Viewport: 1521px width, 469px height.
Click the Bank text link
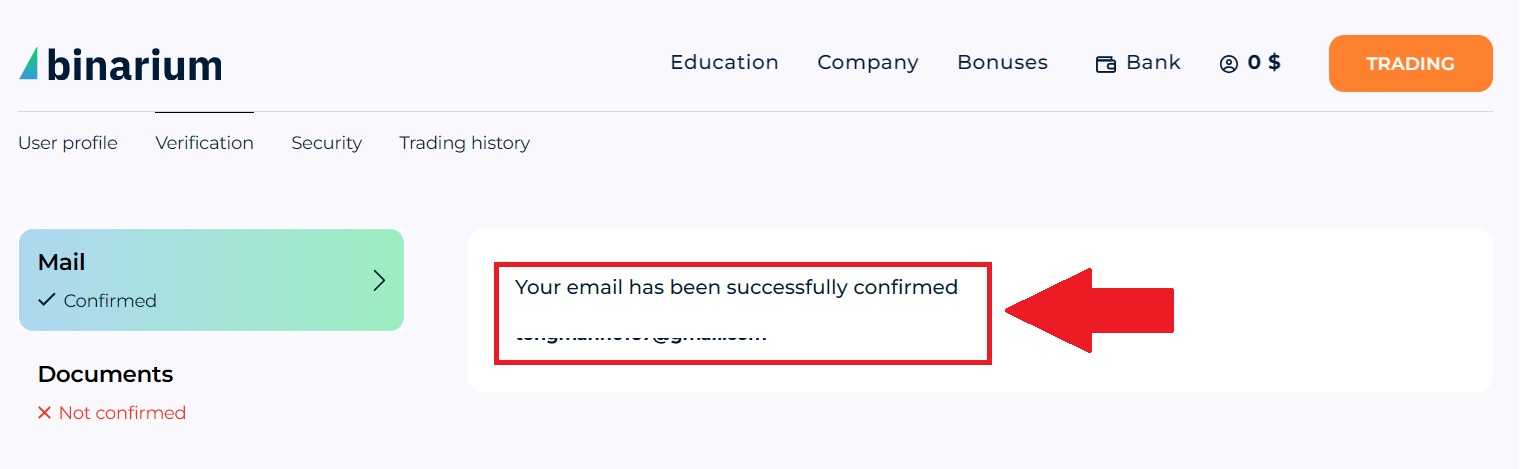tap(1153, 62)
